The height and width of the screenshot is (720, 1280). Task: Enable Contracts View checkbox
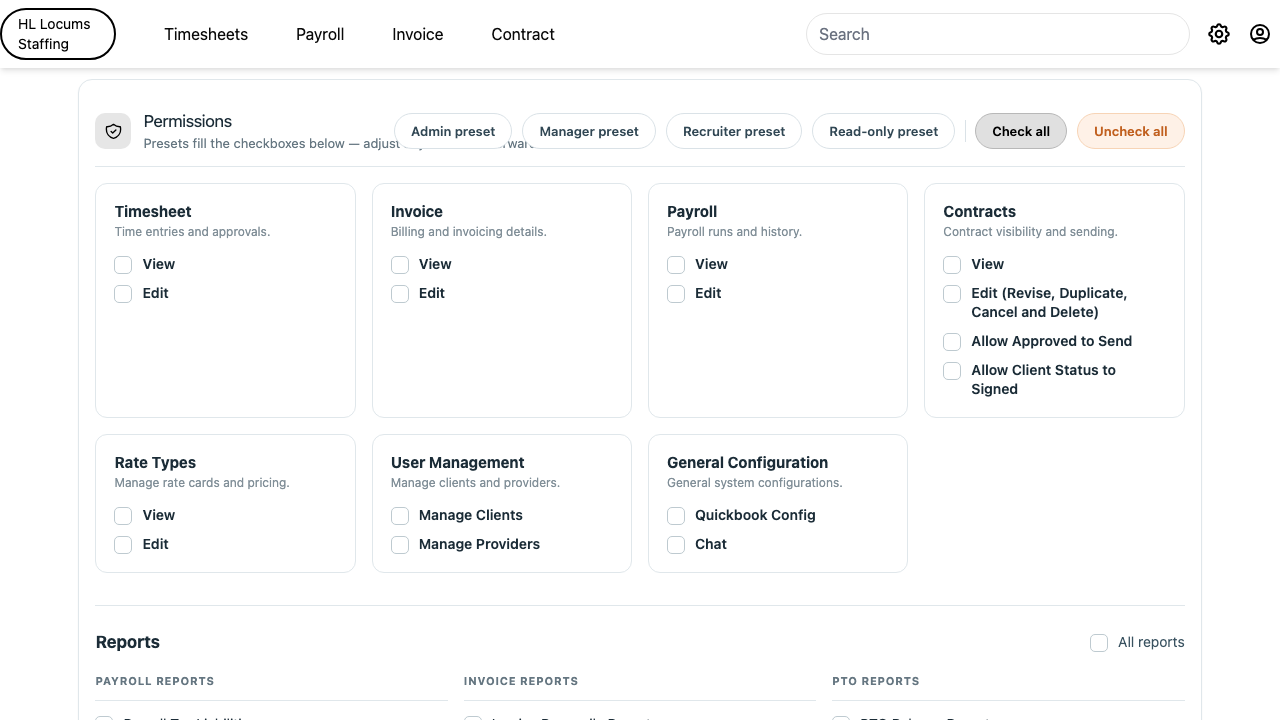click(952, 265)
